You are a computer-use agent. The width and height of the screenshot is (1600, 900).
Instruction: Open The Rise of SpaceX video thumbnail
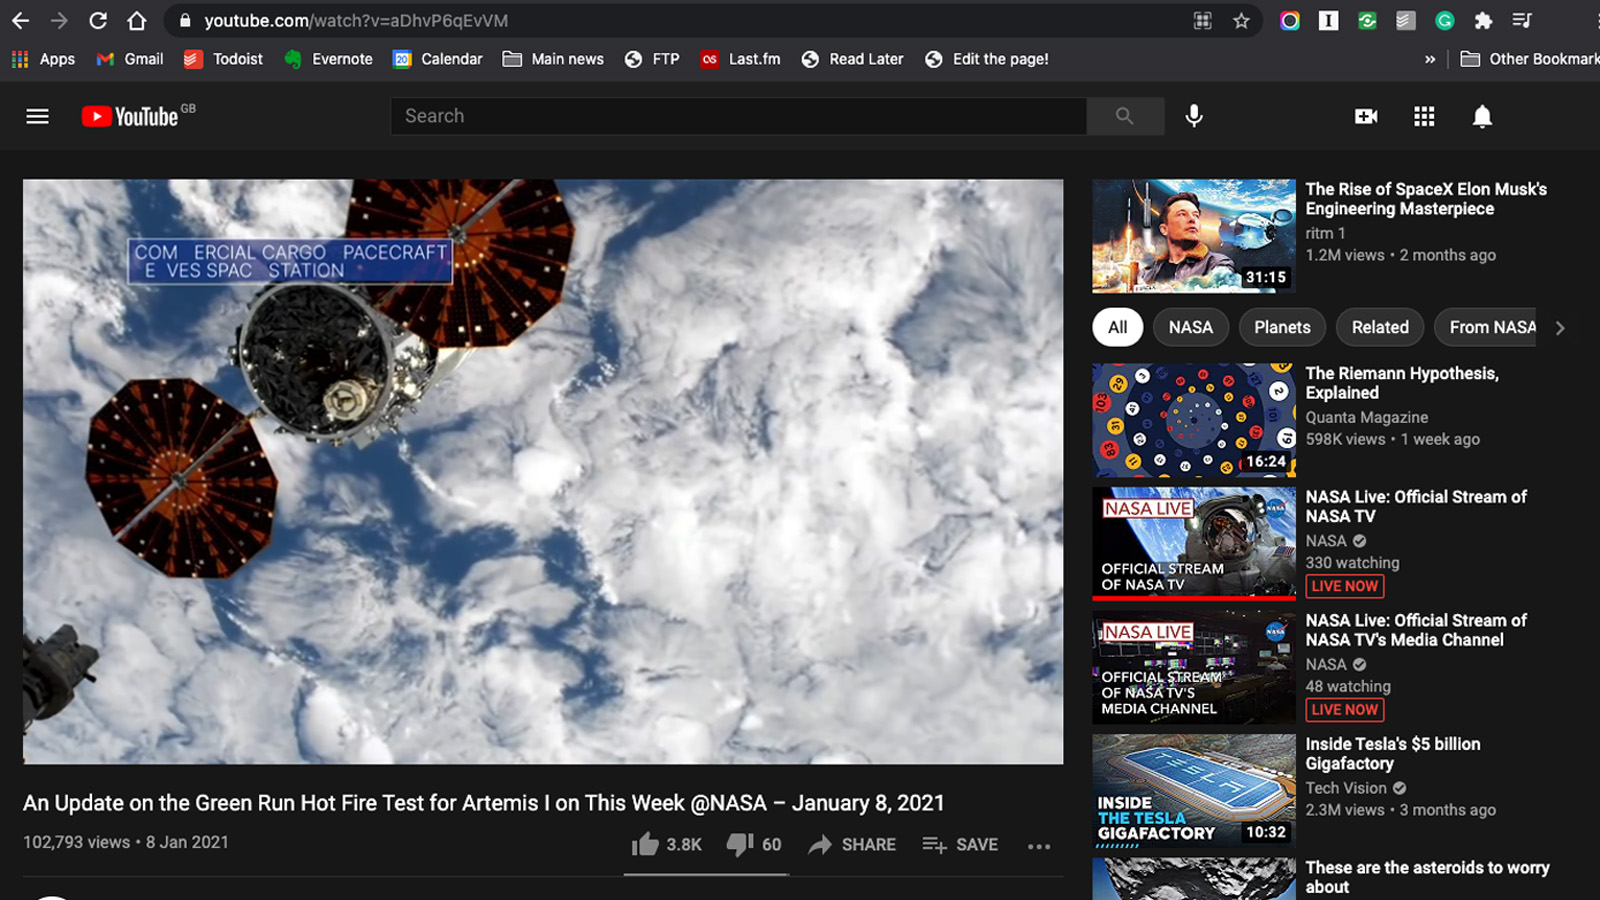pos(1194,236)
